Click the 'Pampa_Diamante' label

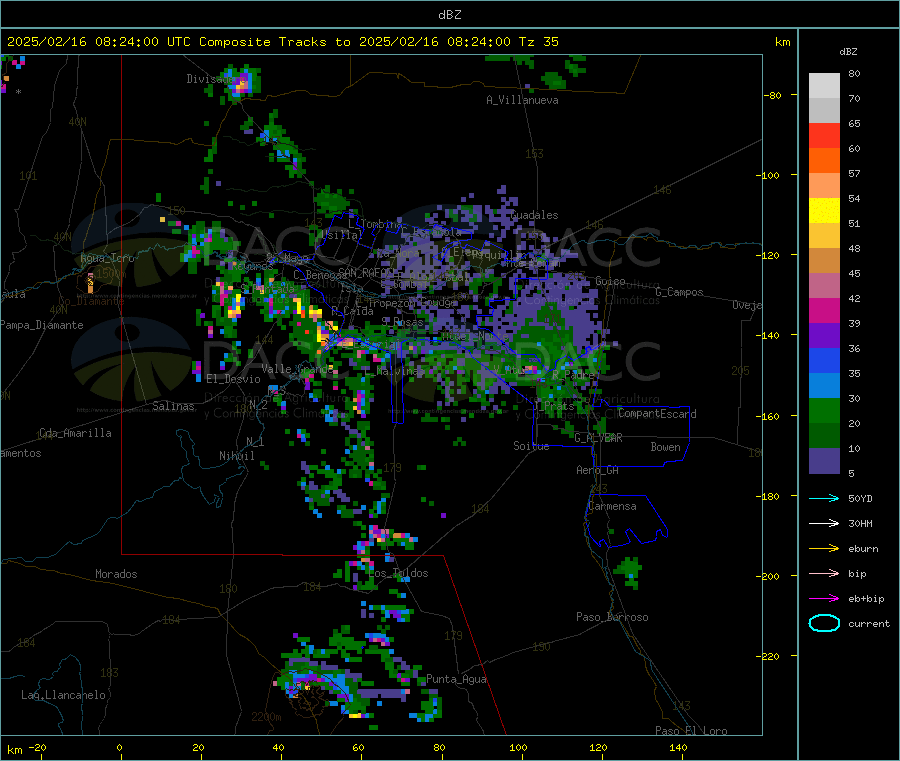(42, 325)
